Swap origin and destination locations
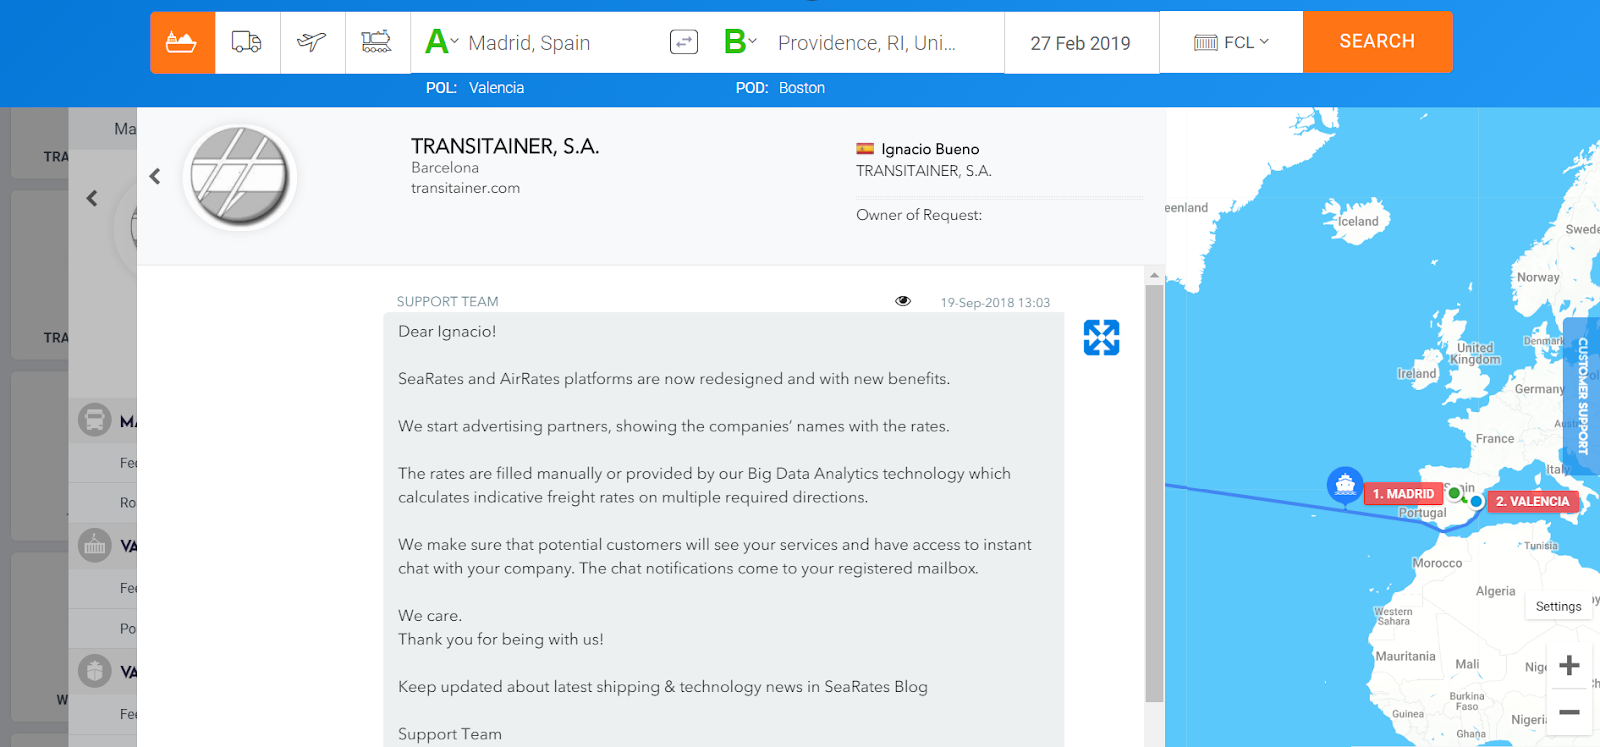Viewport: 1600px width, 747px height. [684, 42]
